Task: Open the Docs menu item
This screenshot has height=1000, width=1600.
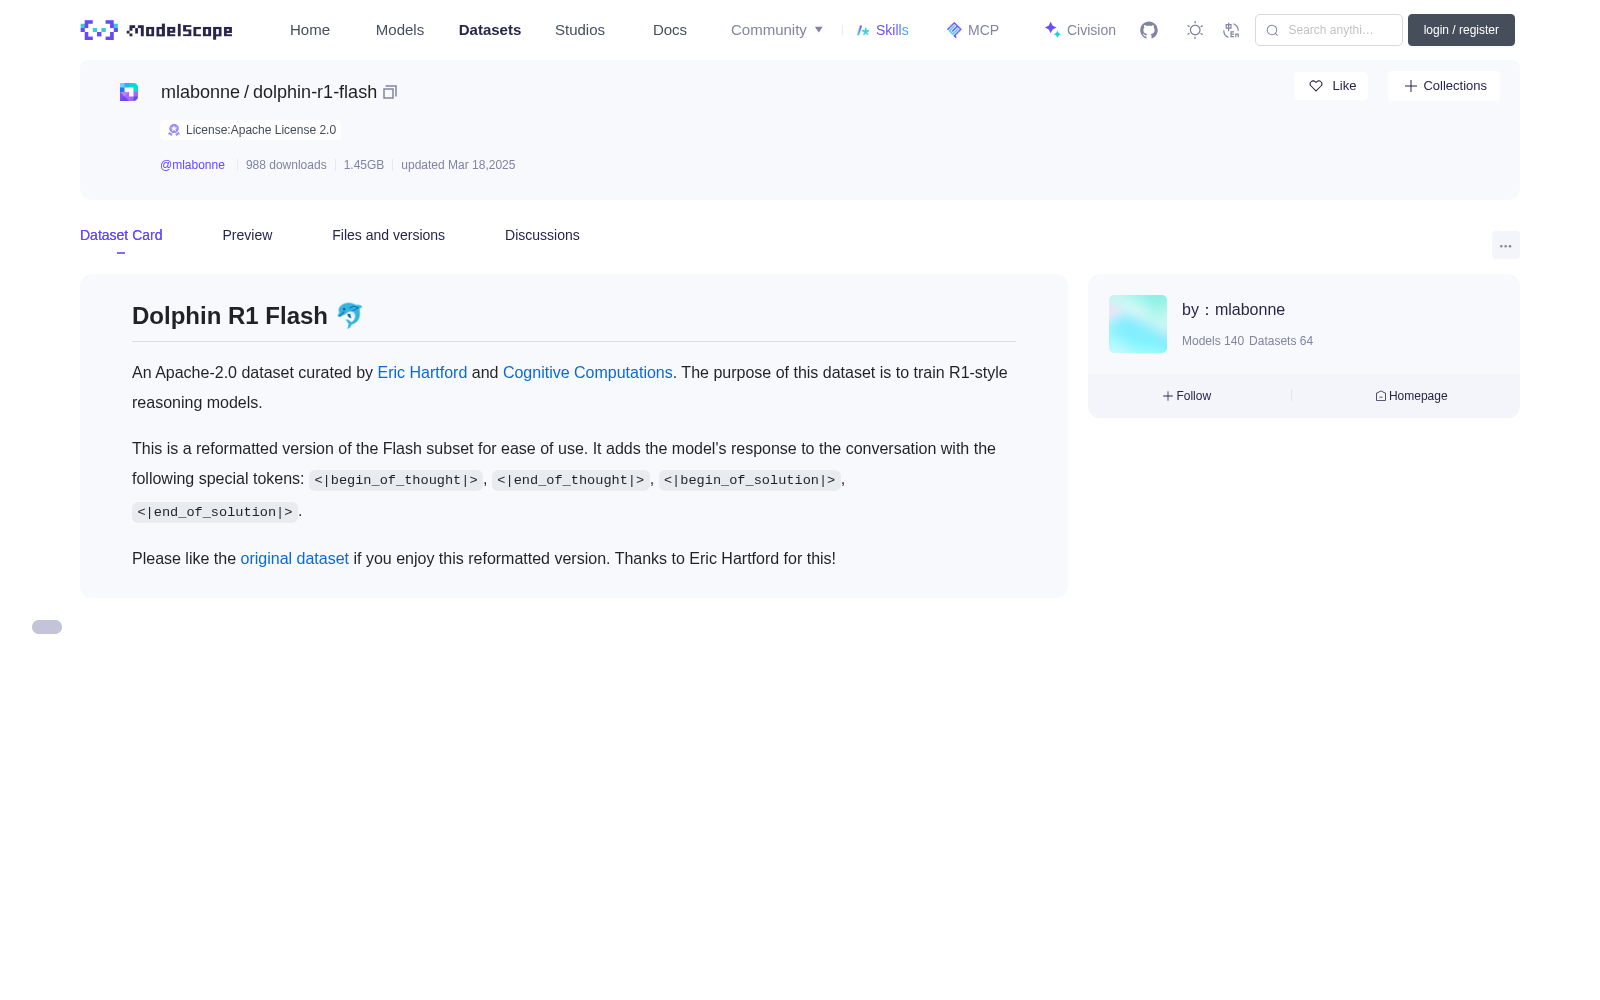Action: pos(670,30)
